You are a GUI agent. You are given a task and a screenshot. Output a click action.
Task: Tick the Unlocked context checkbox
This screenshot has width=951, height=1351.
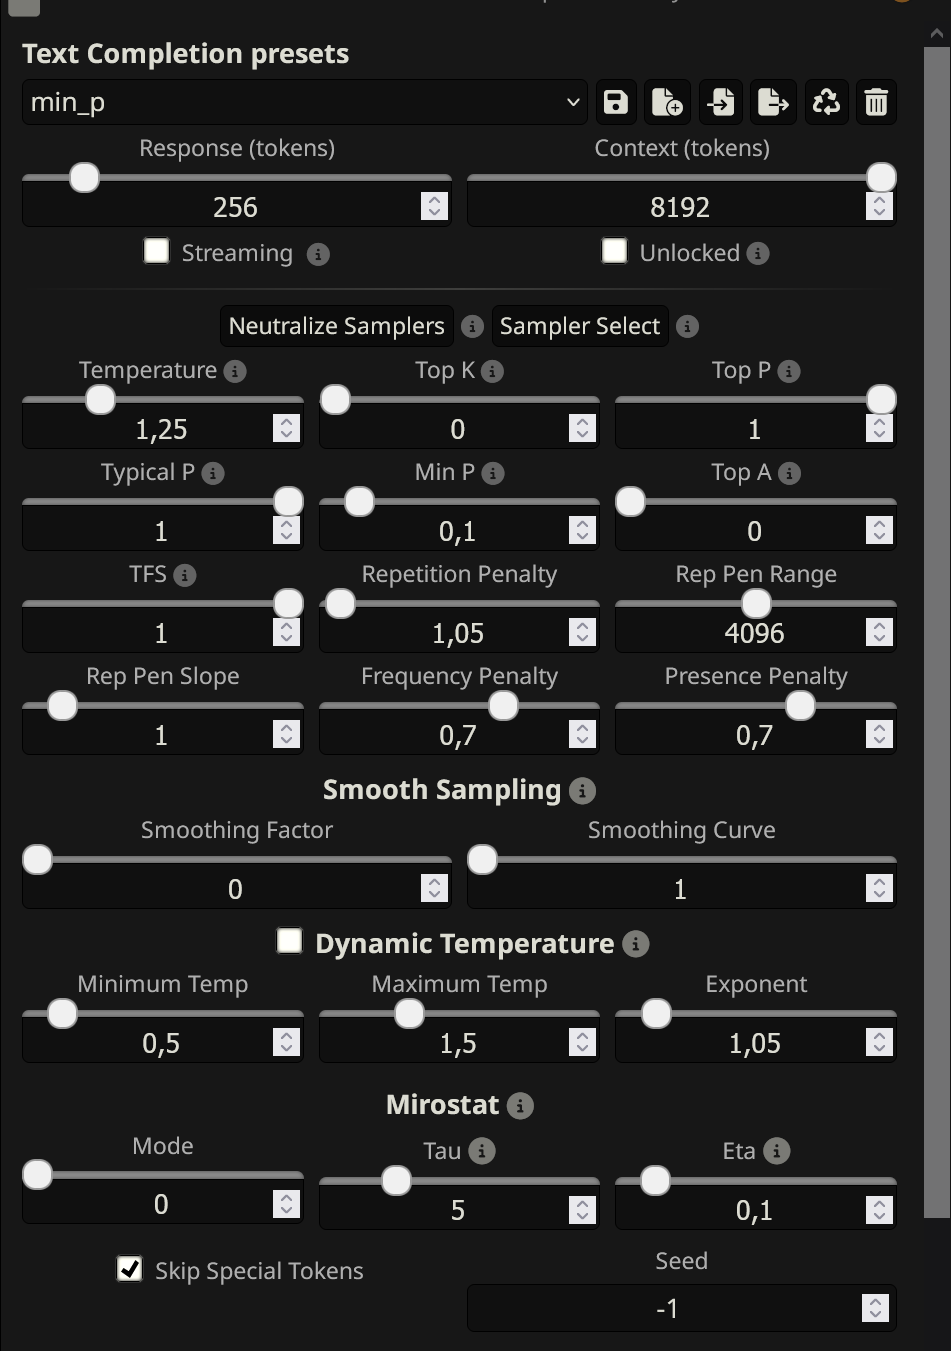[x=614, y=251]
